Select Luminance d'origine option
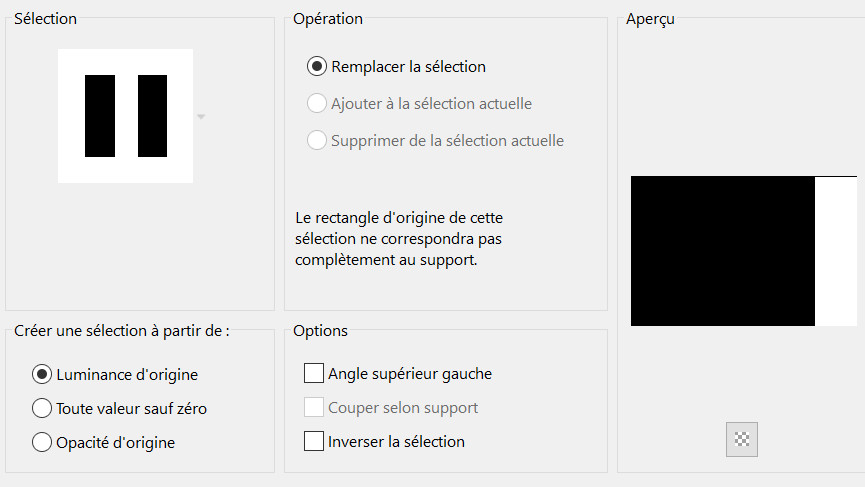865x487 pixels. tap(42, 375)
